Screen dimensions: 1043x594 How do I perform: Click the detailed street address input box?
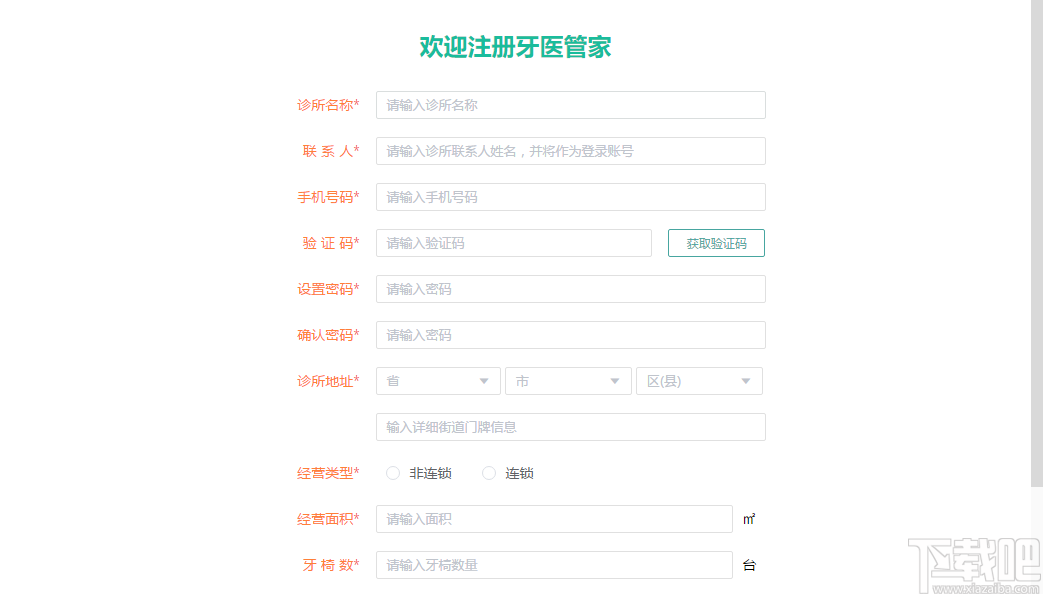pyautogui.click(x=570, y=426)
